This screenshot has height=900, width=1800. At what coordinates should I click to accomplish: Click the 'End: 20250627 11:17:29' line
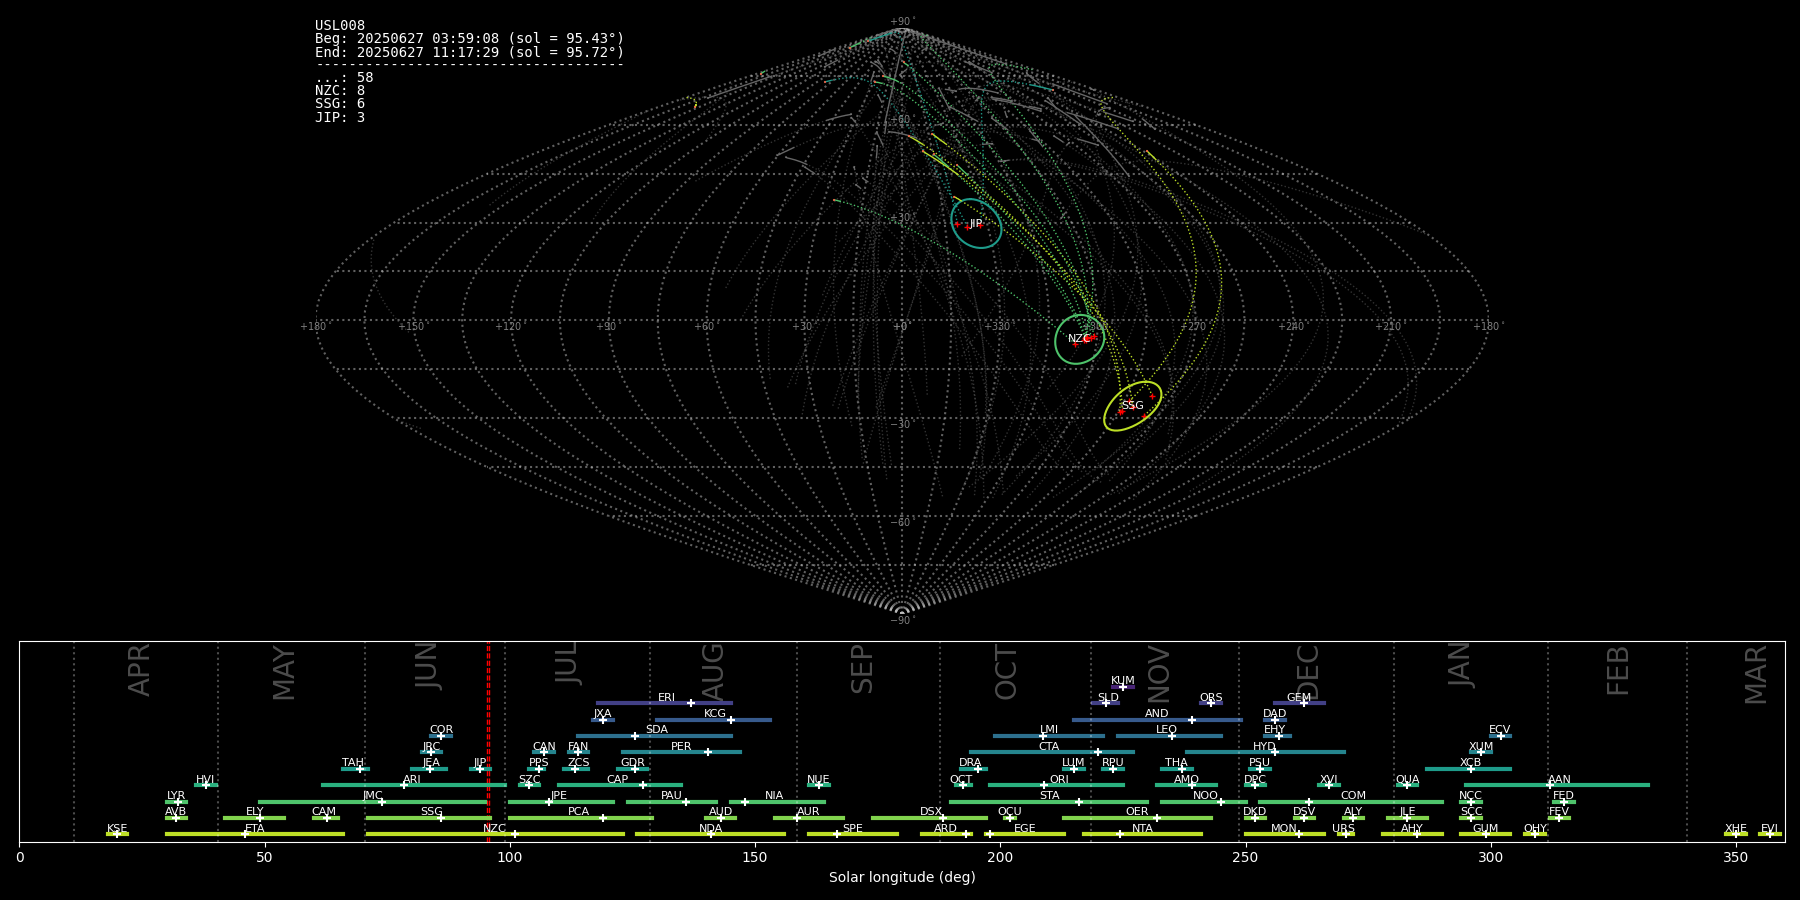tap(469, 52)
